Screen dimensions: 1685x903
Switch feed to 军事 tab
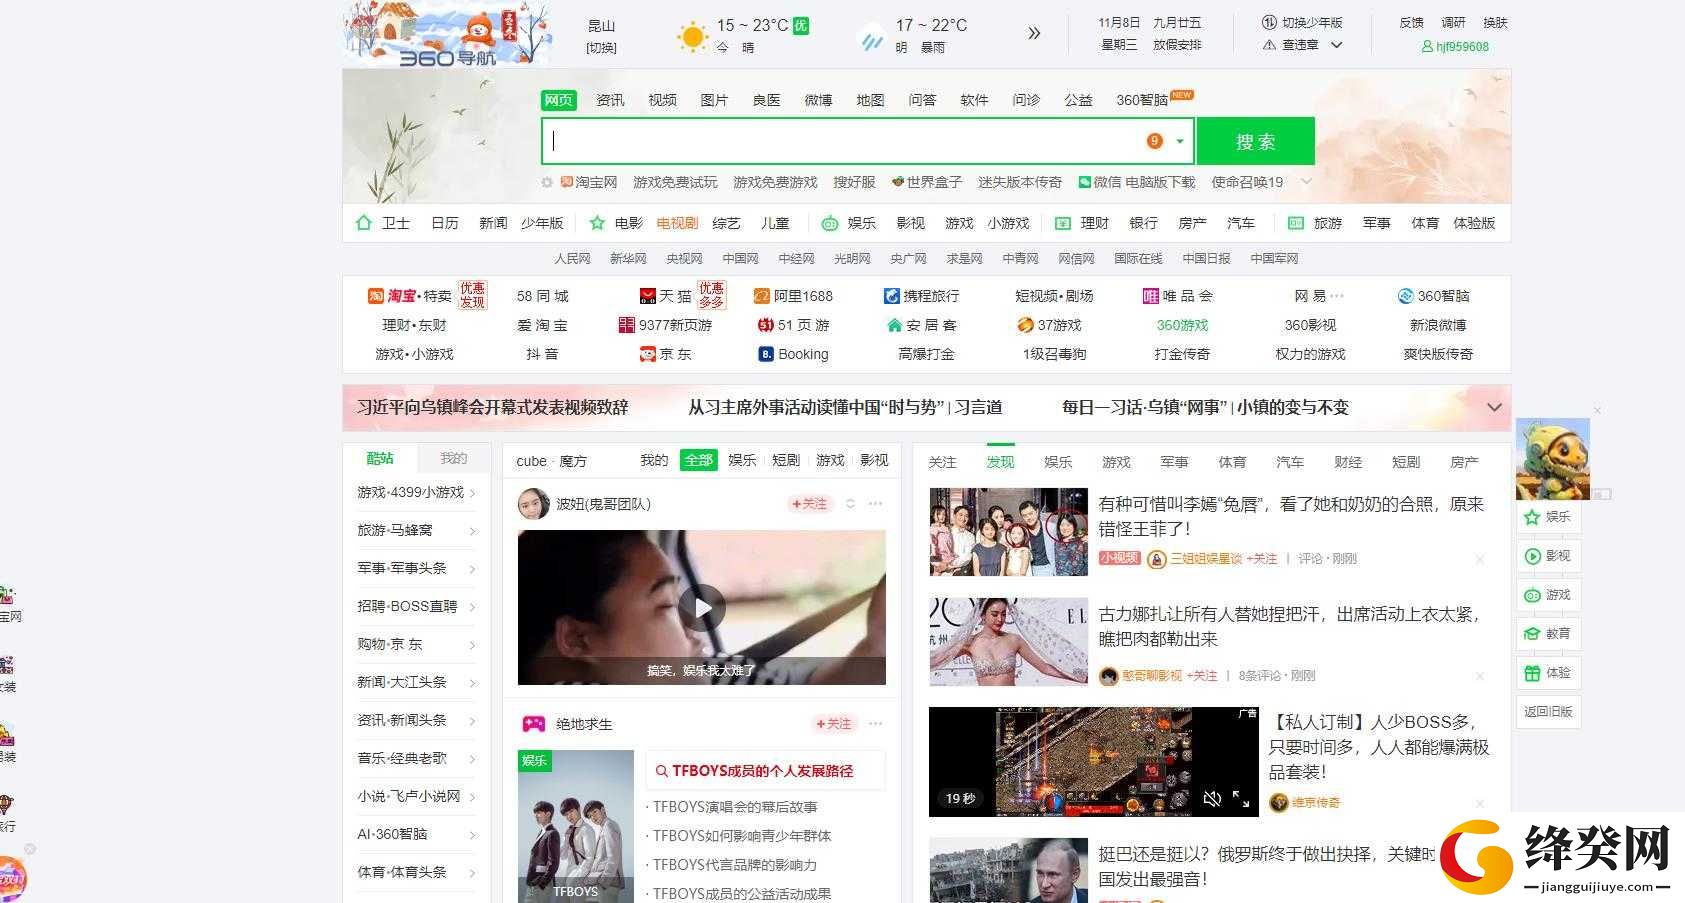click(1174, 462)
